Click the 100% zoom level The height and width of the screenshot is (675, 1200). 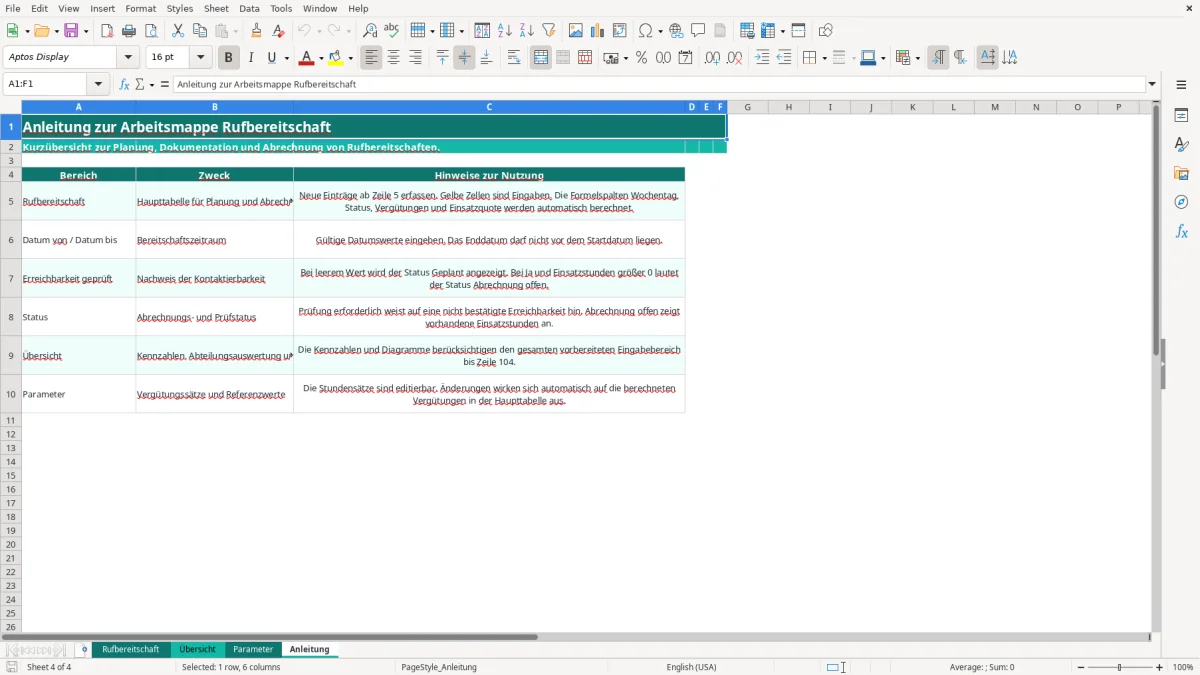(1182, 667)
